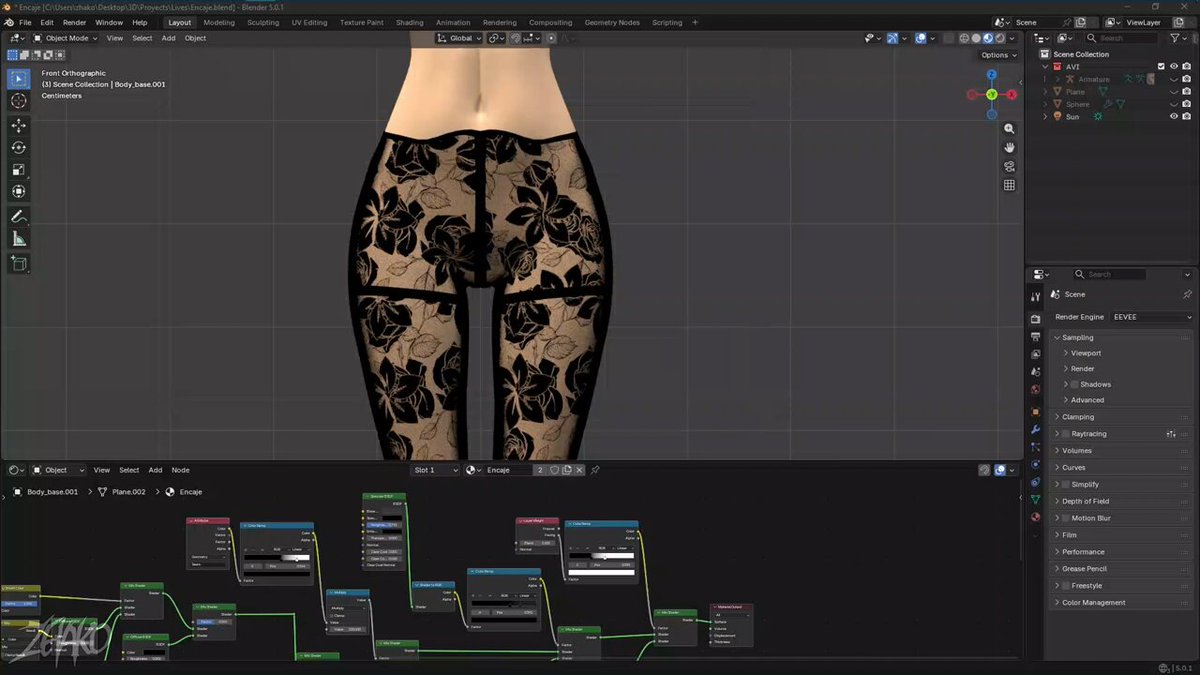Enable the Motion Blur checkbox
Screen dimensions: 1200x675
coord(1065,518)
